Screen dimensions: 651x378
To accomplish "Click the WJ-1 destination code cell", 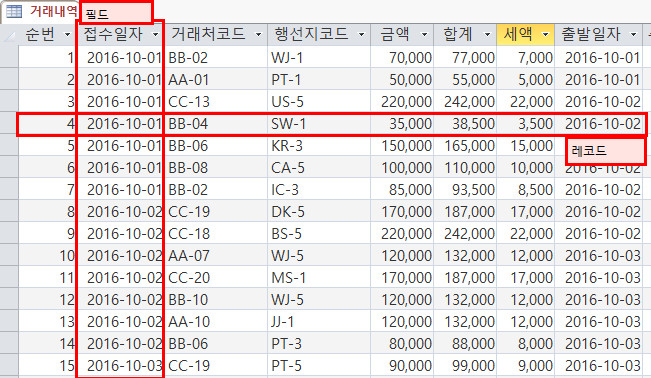I will pyautogui.click(x=319, y=57).
